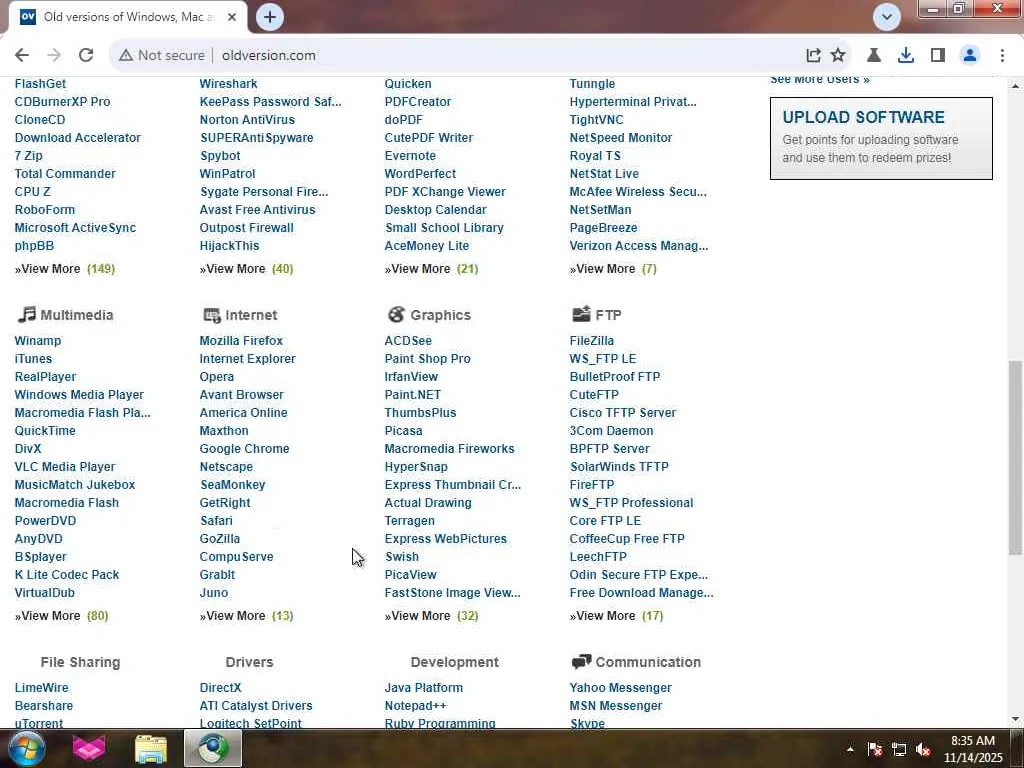
Task: Open the TightVNC link
Action: [596, 120]
